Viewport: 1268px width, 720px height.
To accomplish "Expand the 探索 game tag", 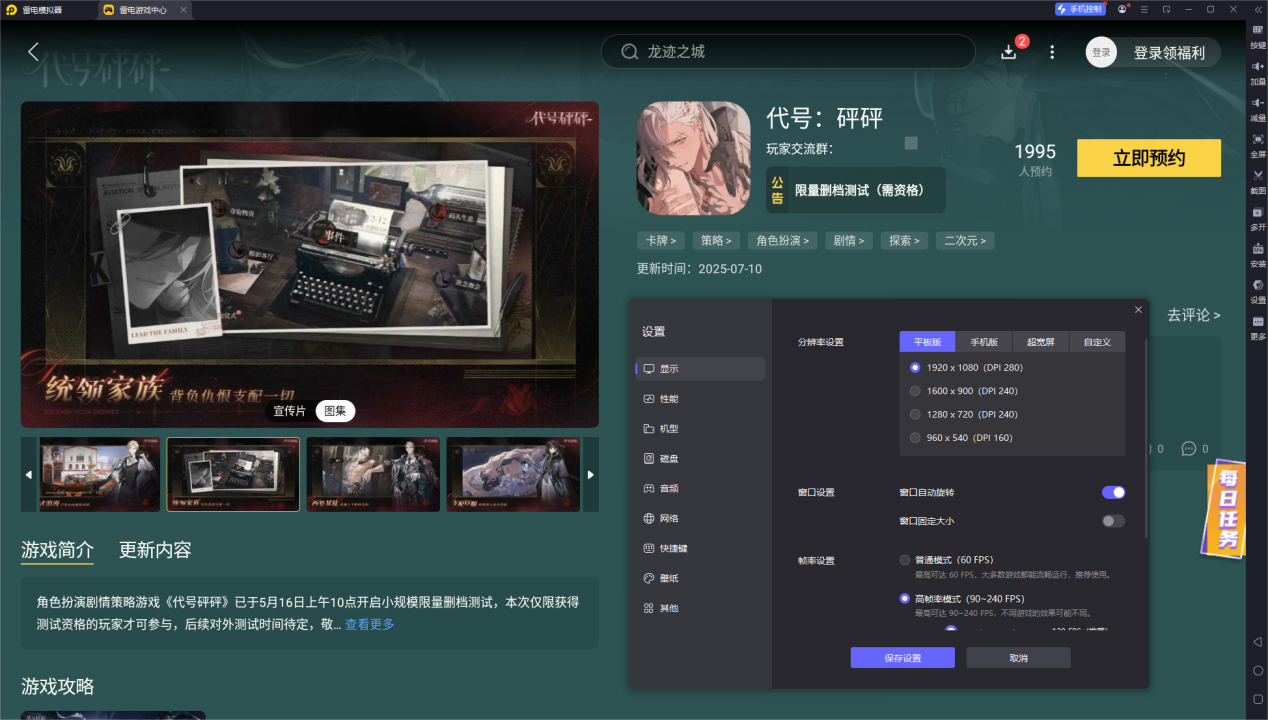I will (x=904, y=240).
